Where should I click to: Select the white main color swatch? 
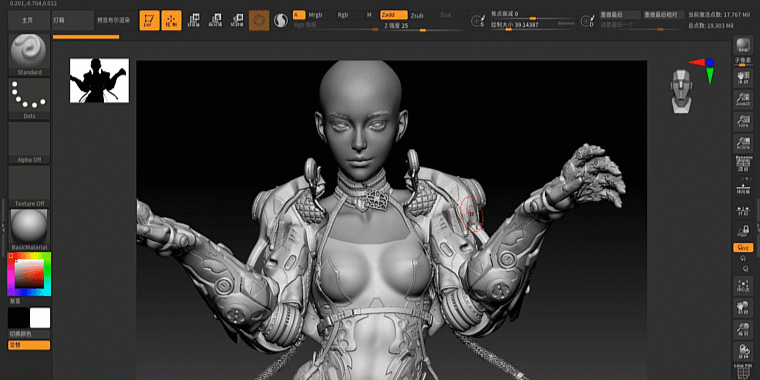pos(40,318)
